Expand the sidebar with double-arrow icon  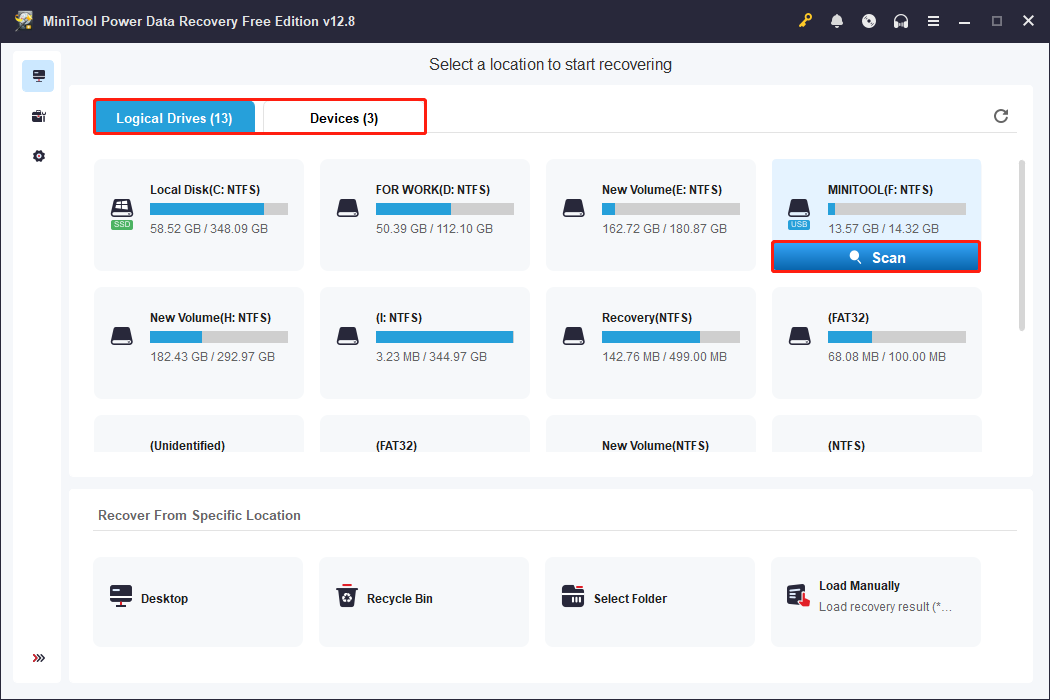pos(38,658)
